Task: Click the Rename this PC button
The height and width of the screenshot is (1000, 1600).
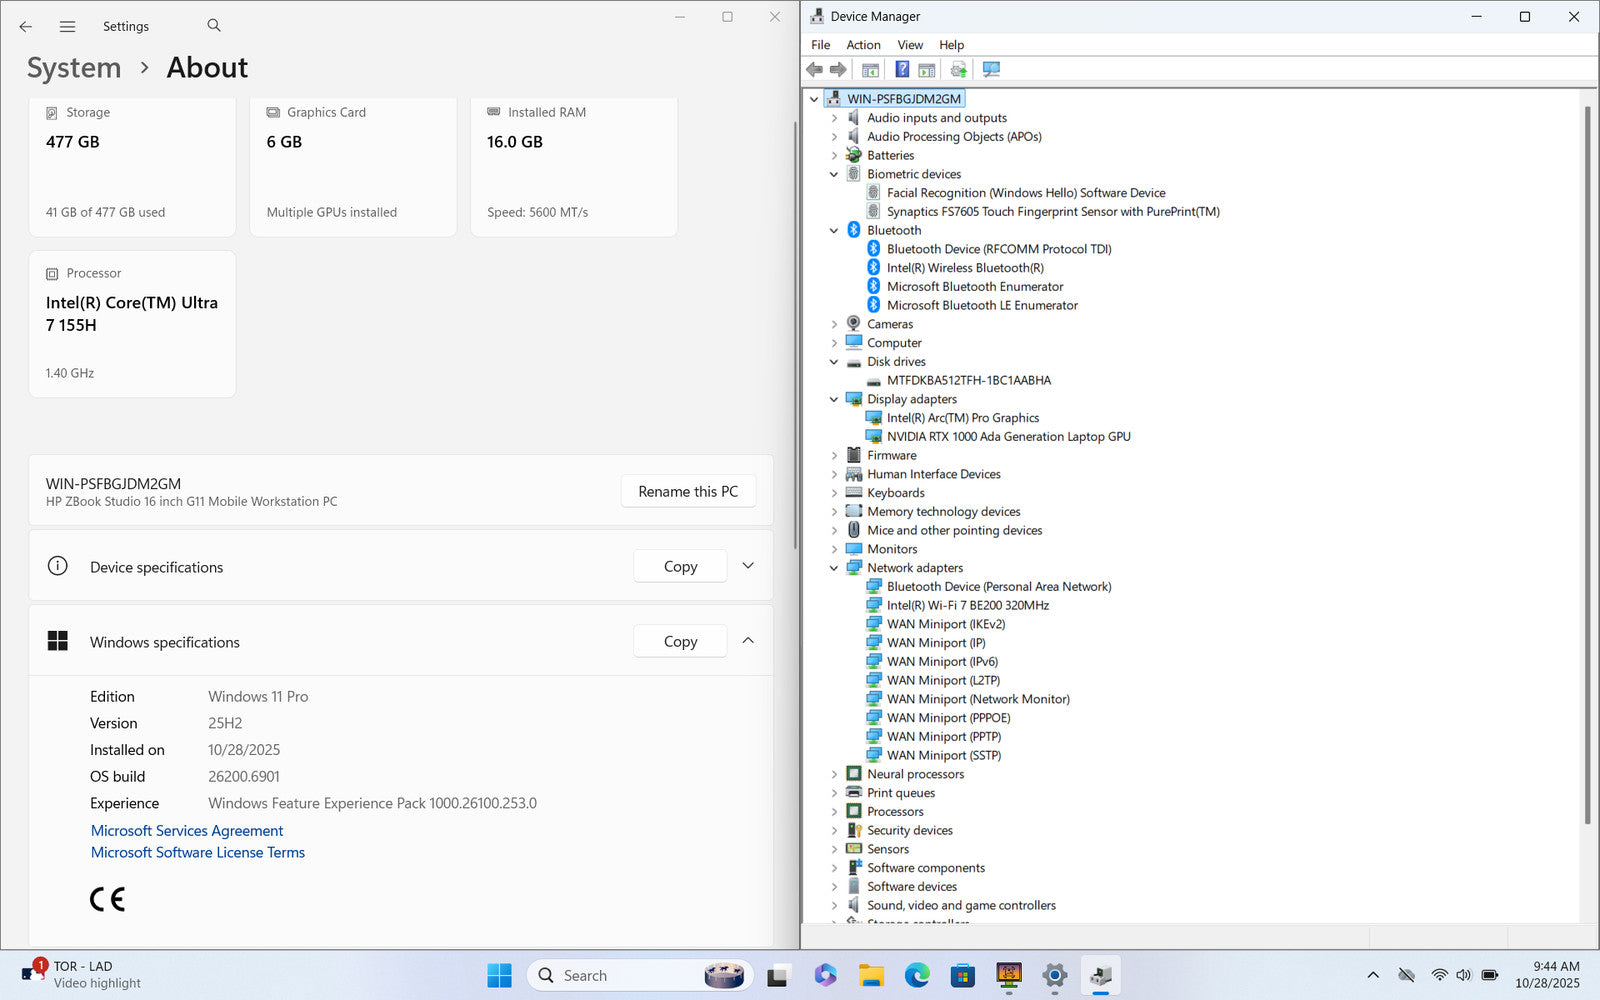Action: pos(688,491)
